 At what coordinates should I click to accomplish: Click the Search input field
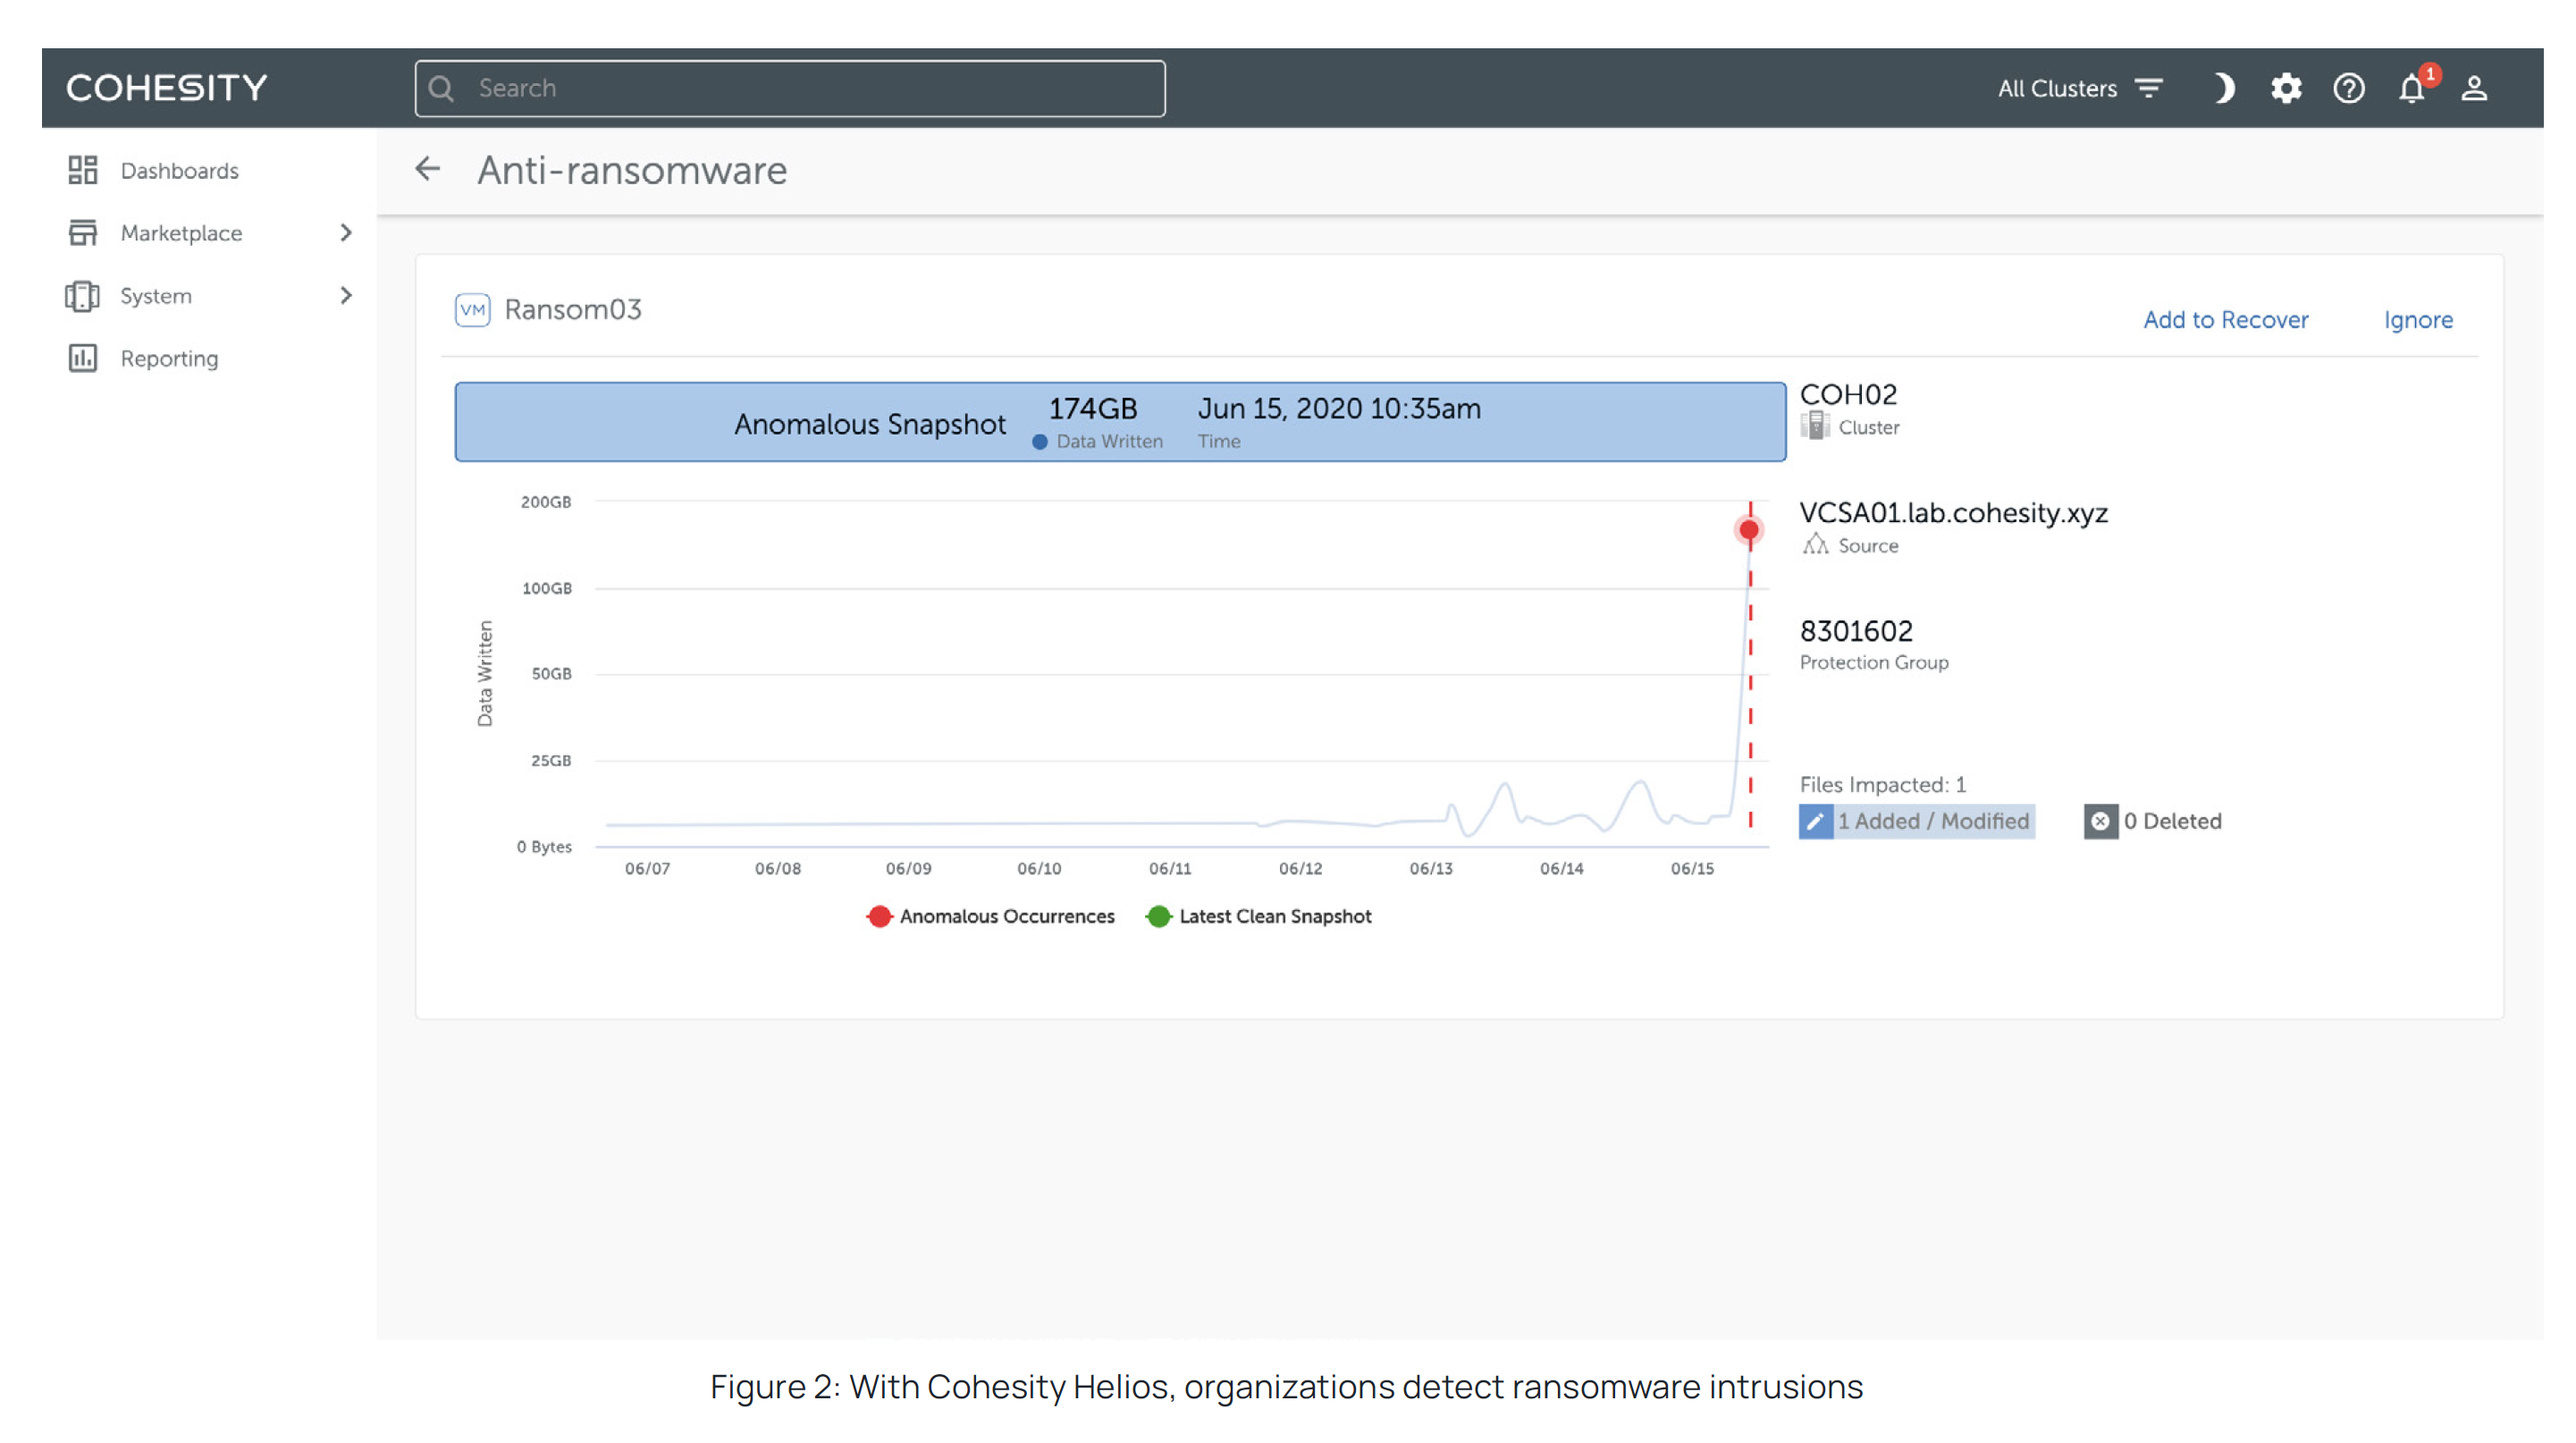790,88
